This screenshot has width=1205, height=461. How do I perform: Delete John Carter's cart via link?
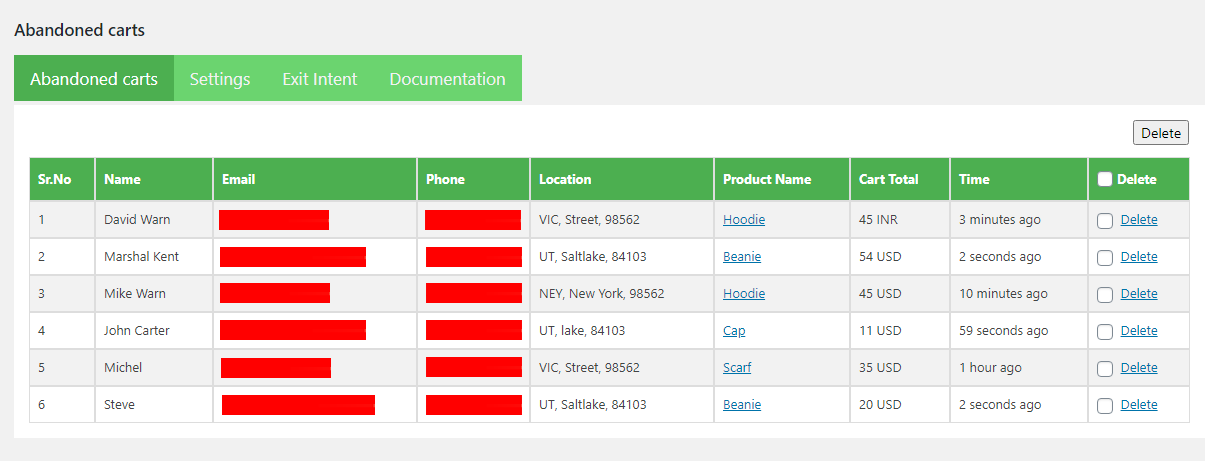1139,330
